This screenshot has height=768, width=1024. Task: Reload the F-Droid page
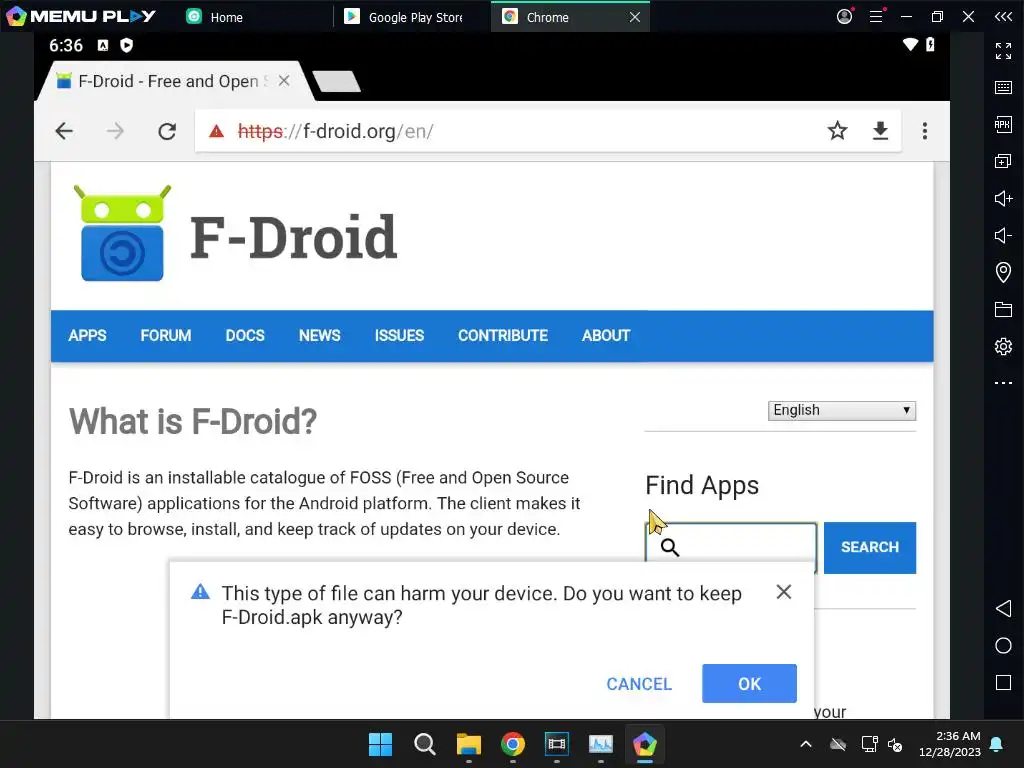pyautogui.click(x=167, y=131)
